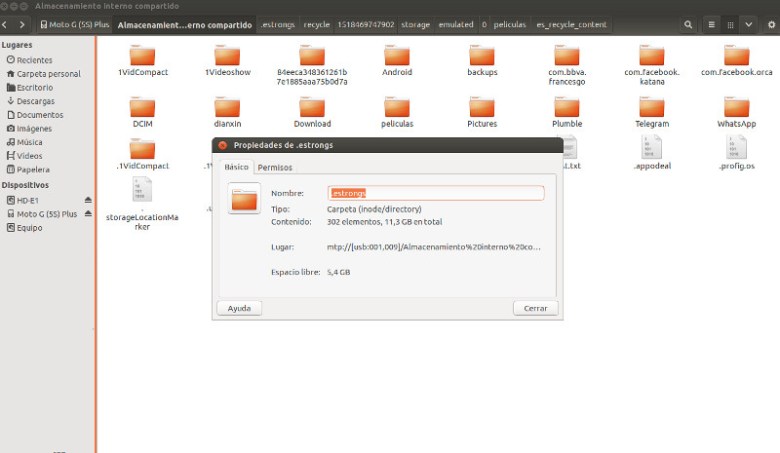Eject the Moto G (5S) Plus device
The height and width of the screenshot is (453, 780).
tap(88, 214)
